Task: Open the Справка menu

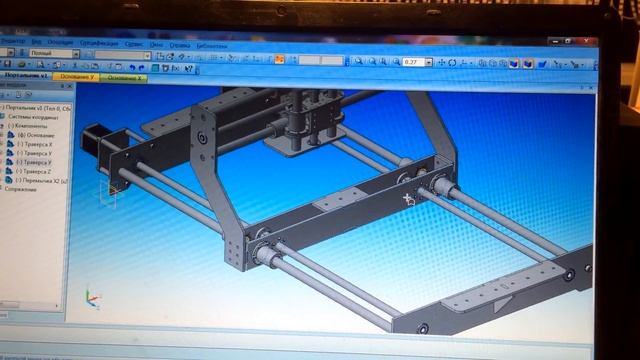Action: point(180,45)
